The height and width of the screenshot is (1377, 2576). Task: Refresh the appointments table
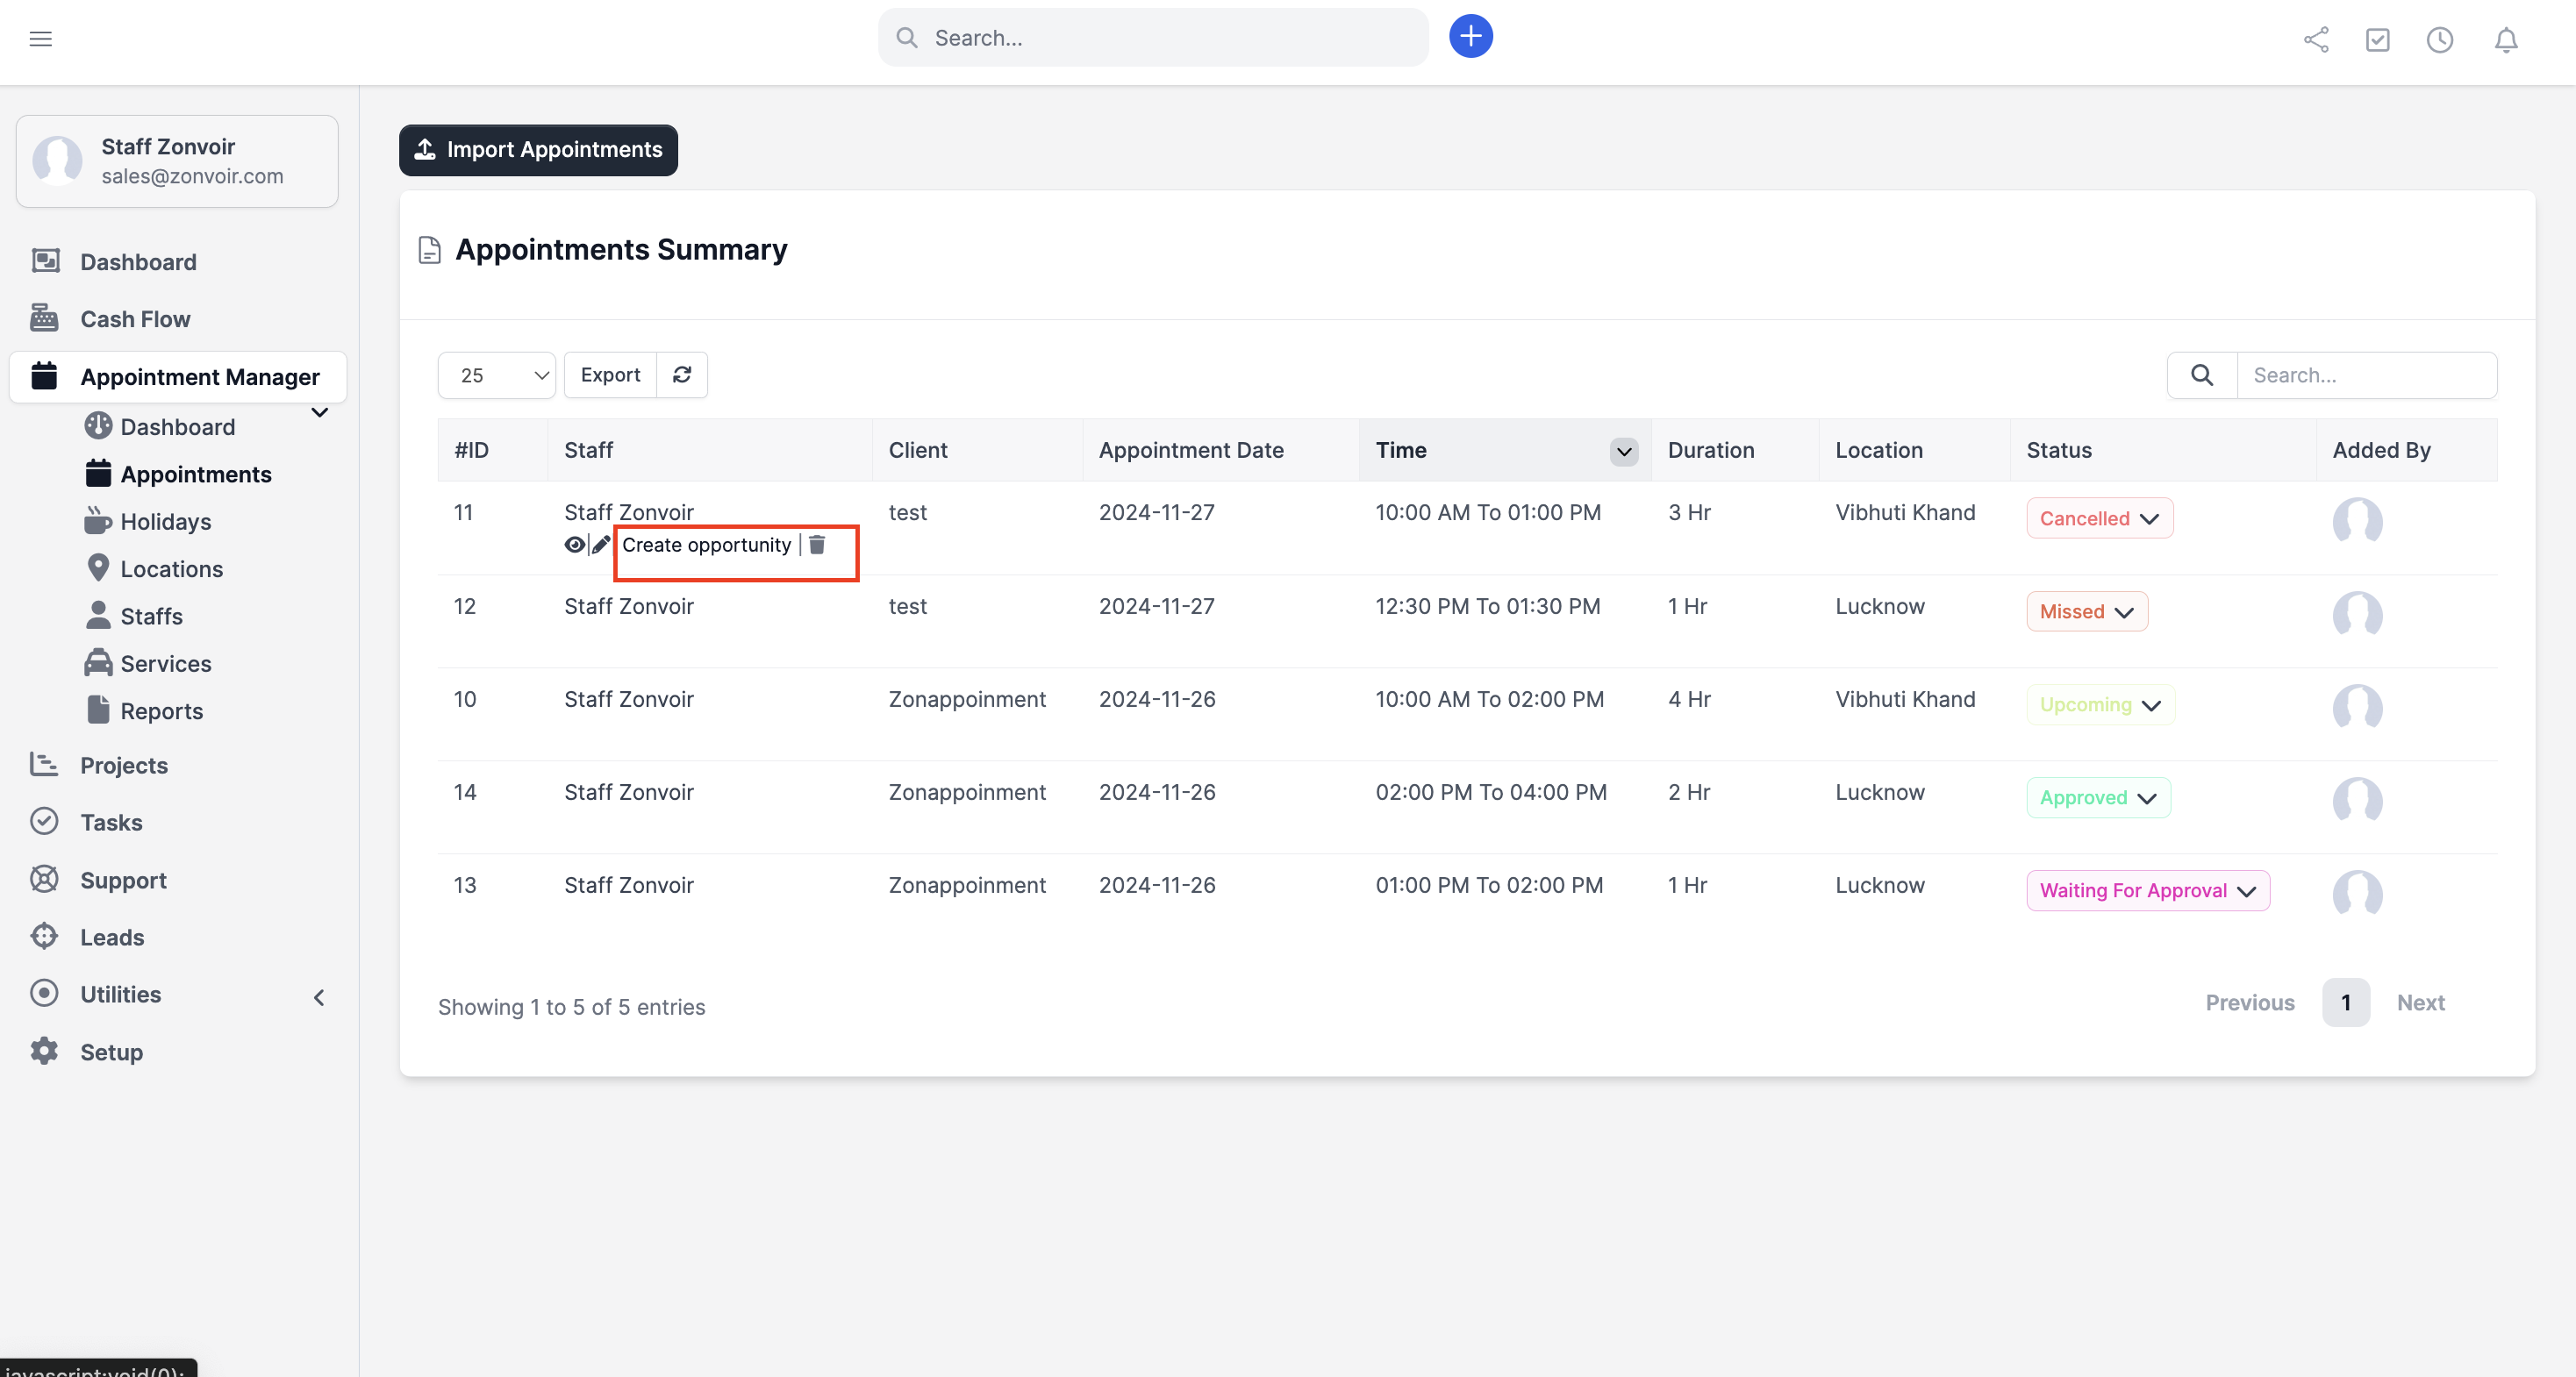point(682,374)
